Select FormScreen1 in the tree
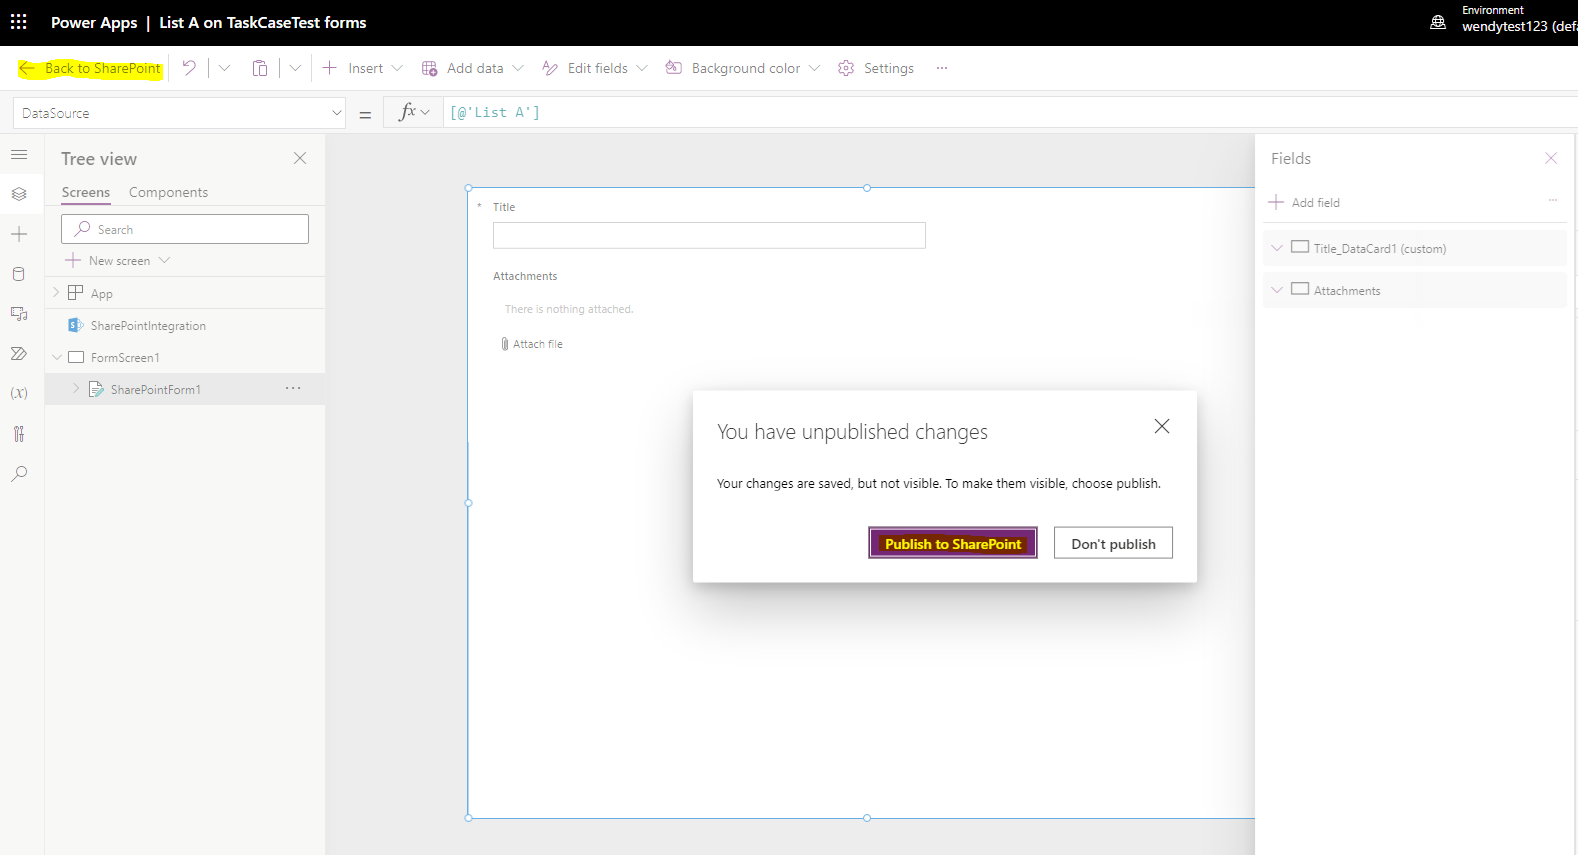Image resolution: width=1579 pixels, height=856 pixels. point(125,358)
